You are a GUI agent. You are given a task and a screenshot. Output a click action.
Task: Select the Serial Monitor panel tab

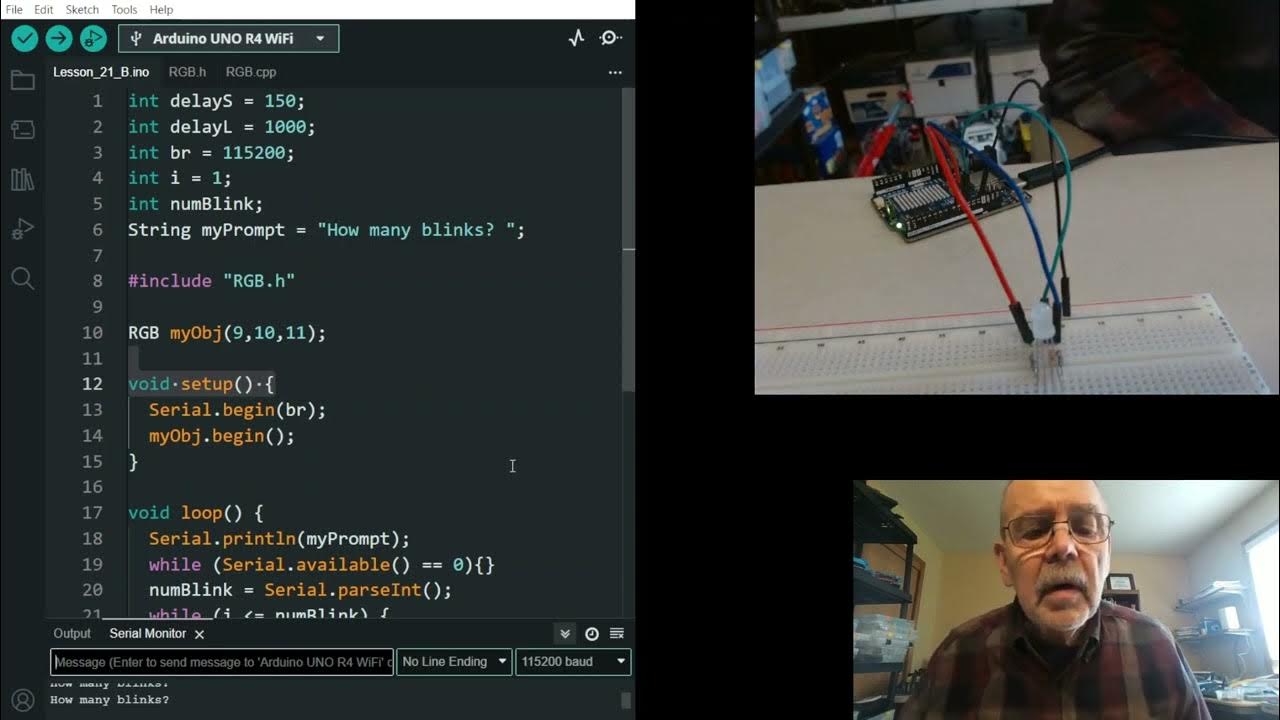tap(148, 633)
